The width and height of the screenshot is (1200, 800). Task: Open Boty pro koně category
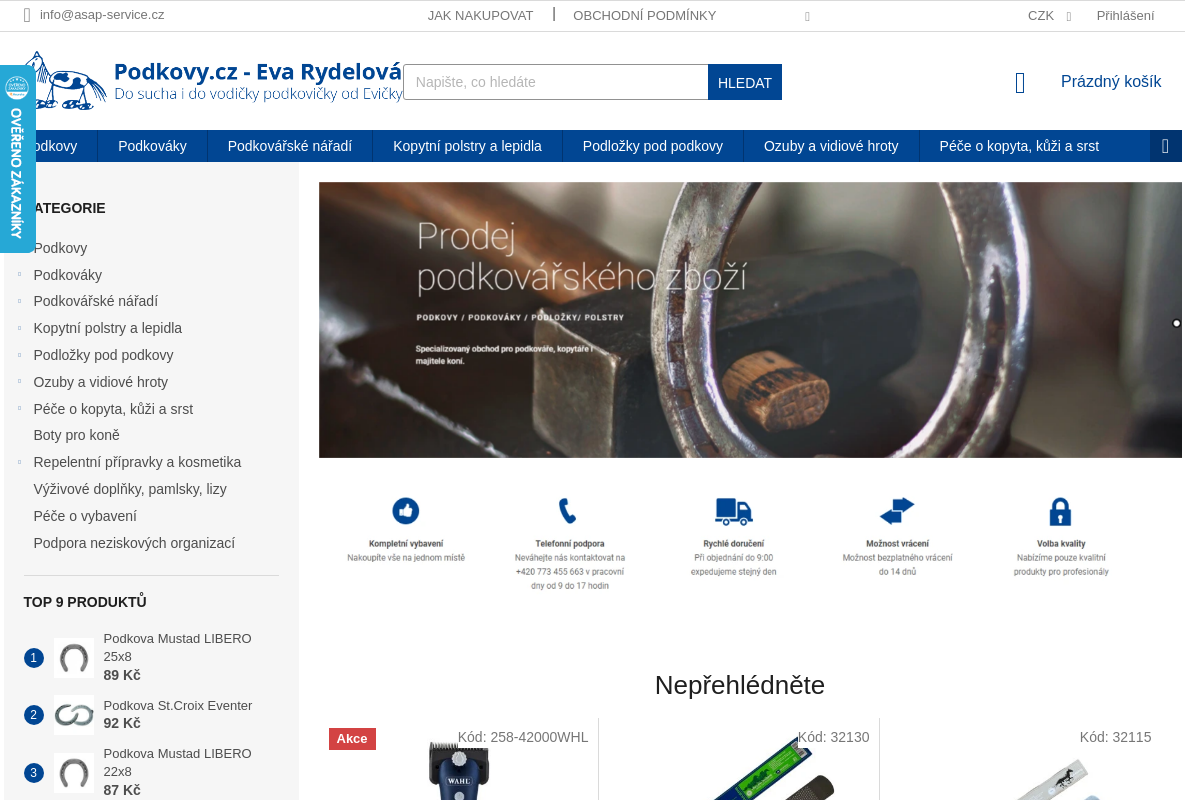[76, 435]
